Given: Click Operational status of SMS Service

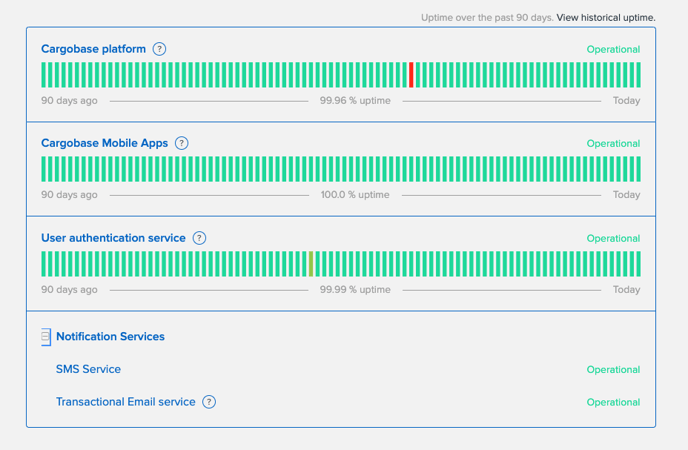Looking at the screenshot, I should click(613, 370).
